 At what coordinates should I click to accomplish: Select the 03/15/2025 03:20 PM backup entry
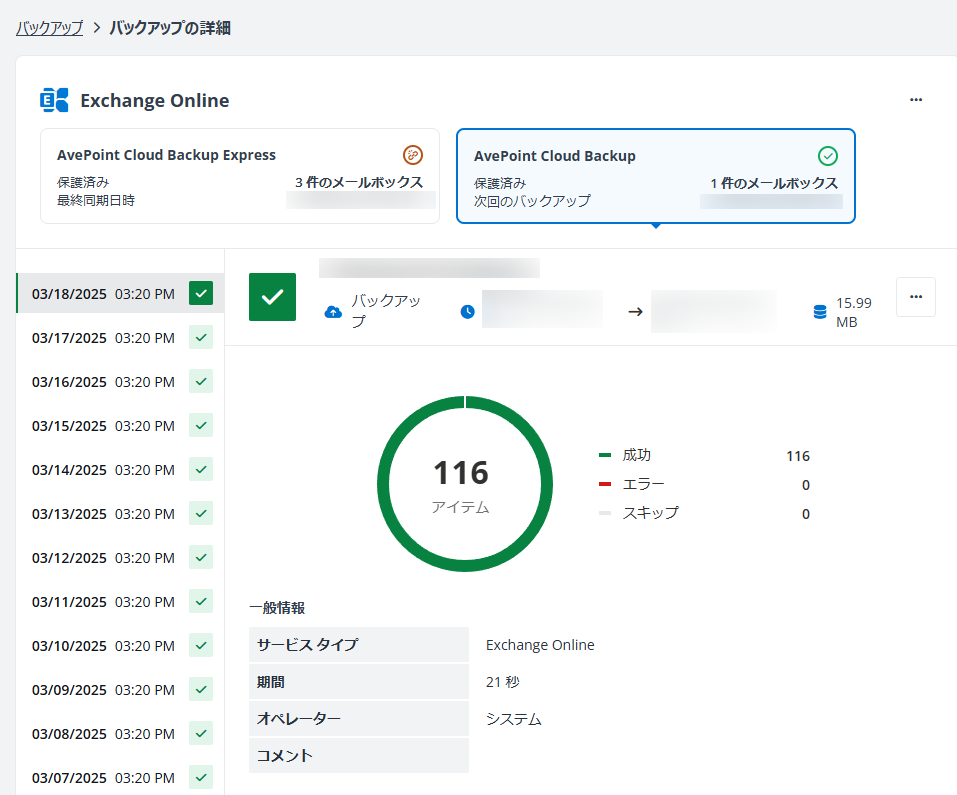120,425
